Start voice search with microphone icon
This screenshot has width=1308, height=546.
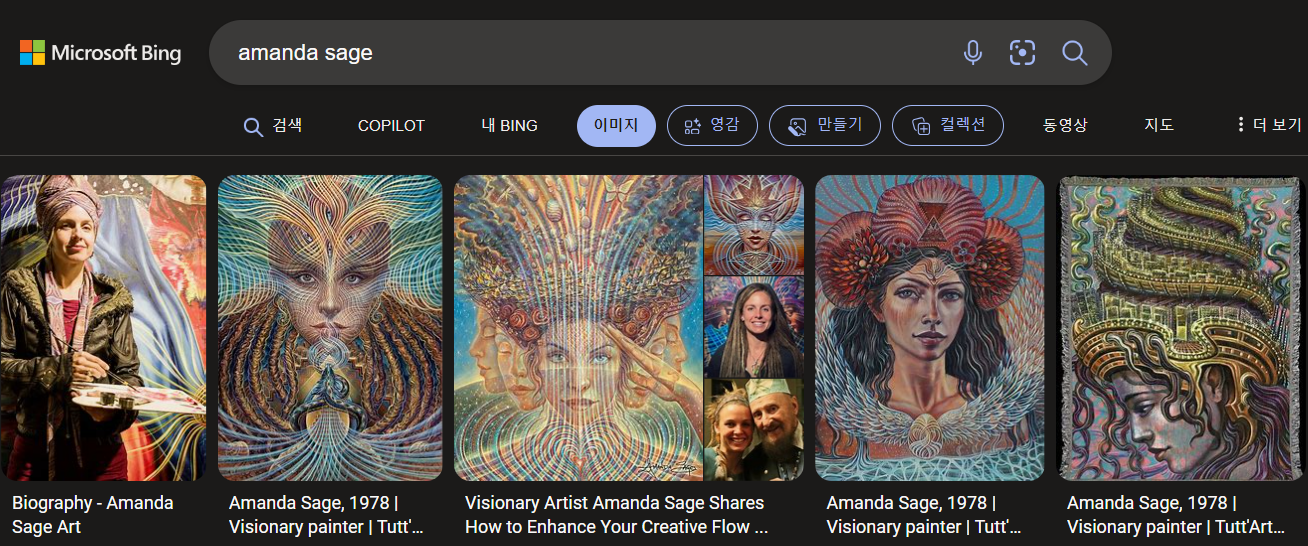coord(972,53)
